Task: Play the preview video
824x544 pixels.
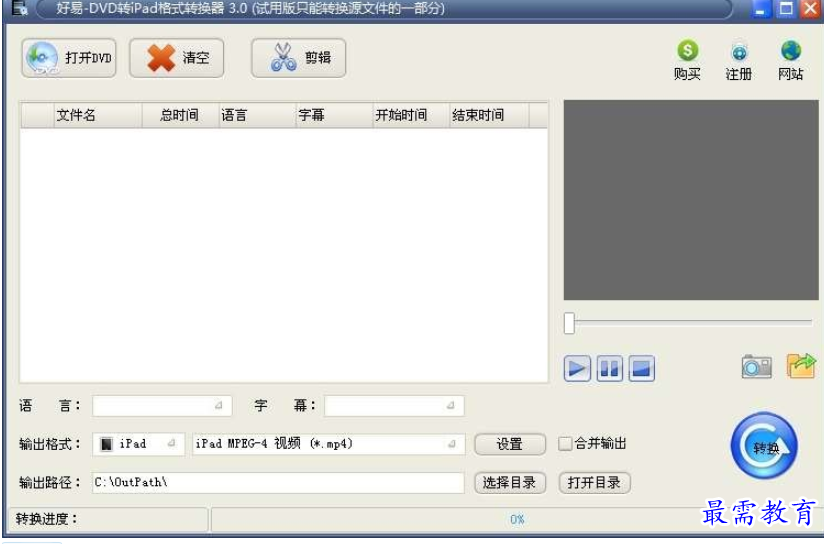Action: (x=577, y=368)
